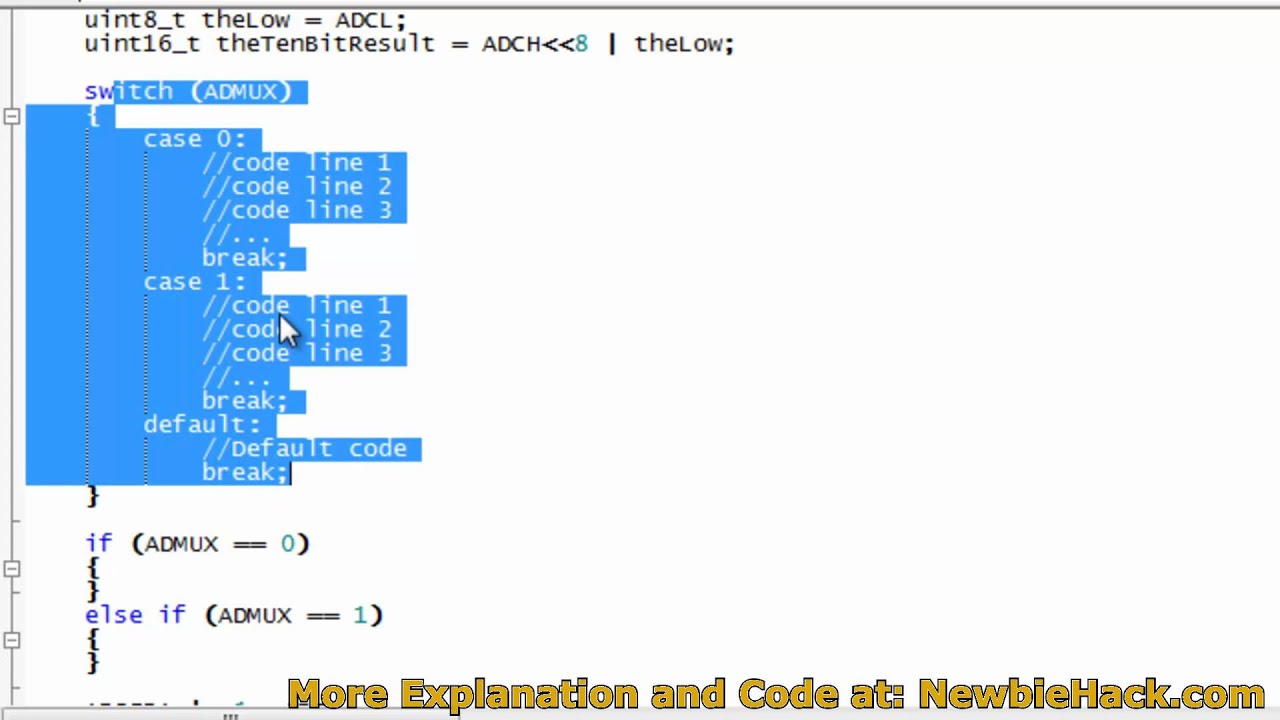Click the 'if (ADMUX == 0)' line
The height and width of the screenshot is (720, 1280).
pos(197,544)
